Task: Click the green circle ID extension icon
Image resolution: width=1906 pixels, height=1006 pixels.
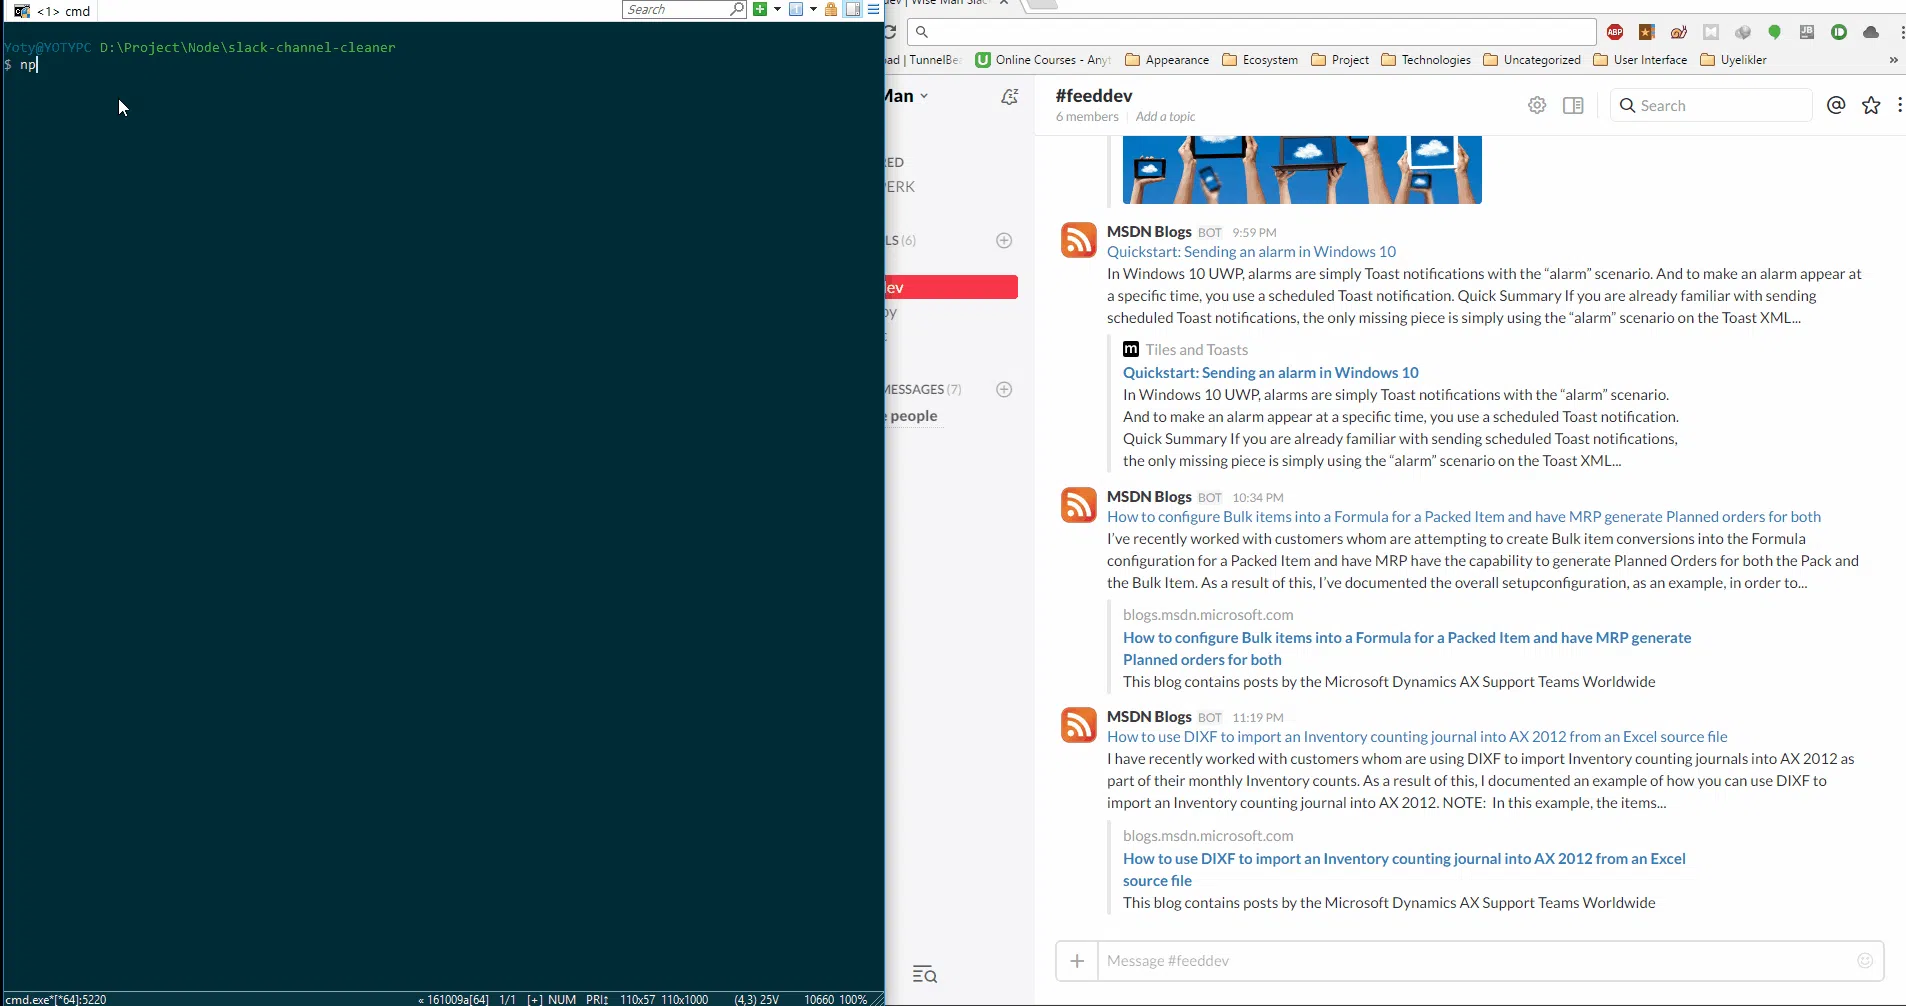Action: (1839, 32)
